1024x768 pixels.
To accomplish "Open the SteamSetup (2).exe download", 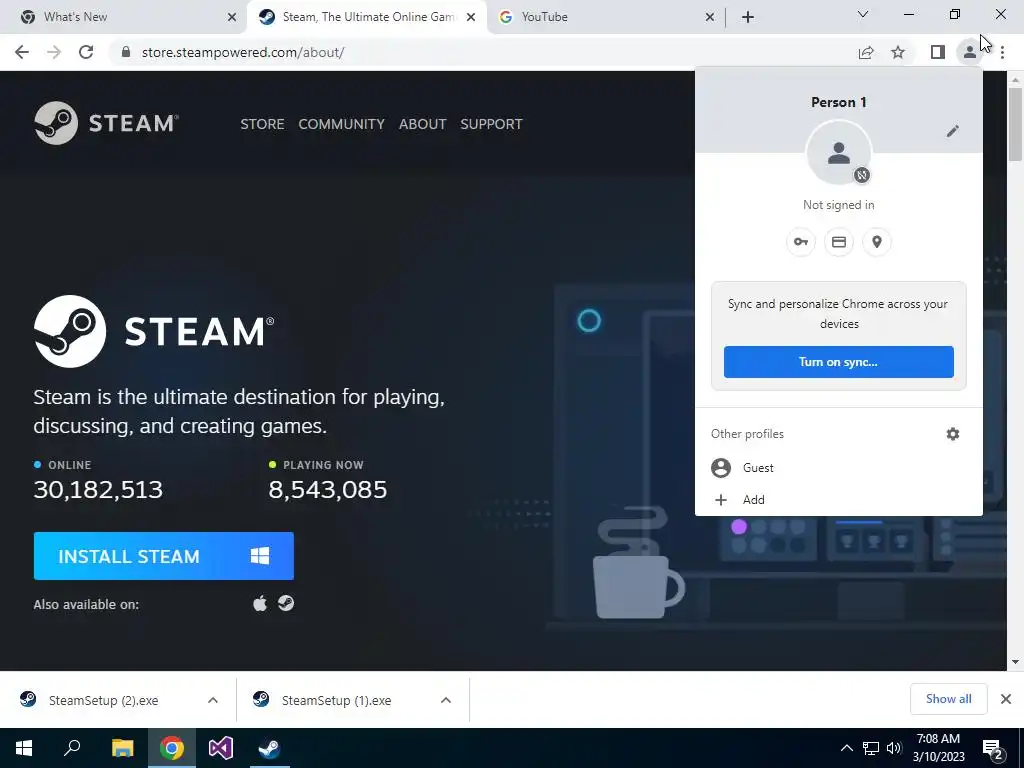I will [x=103, y=700].
